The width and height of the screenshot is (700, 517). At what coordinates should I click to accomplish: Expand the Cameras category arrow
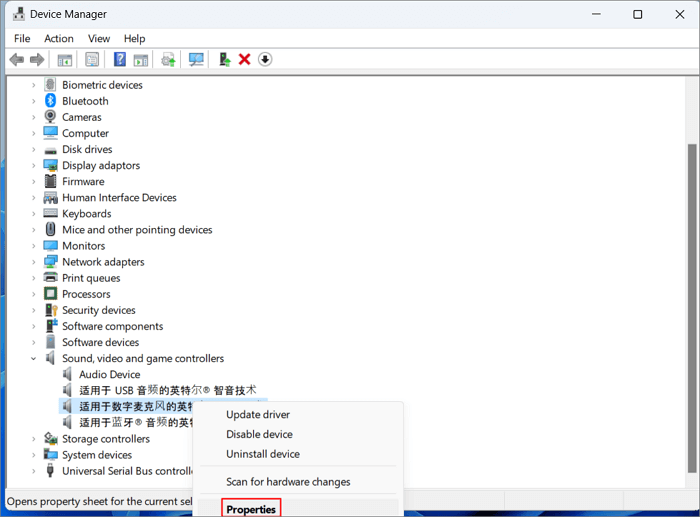click(x=33, y=117)
